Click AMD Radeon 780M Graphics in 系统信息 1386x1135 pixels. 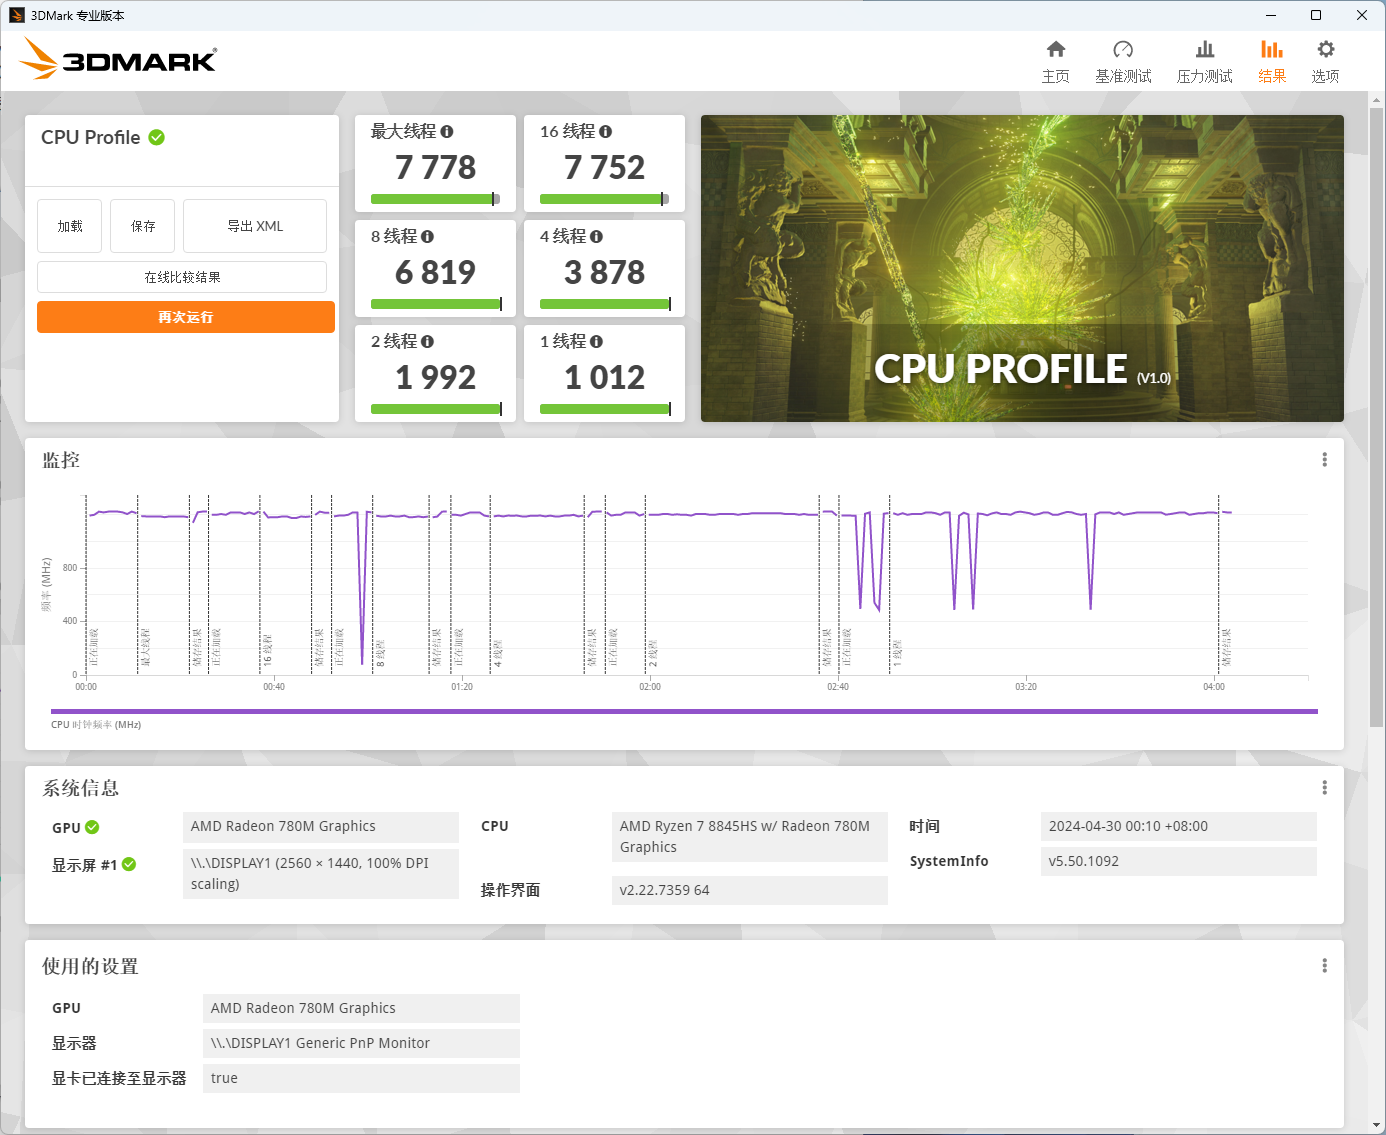[320, 826]
